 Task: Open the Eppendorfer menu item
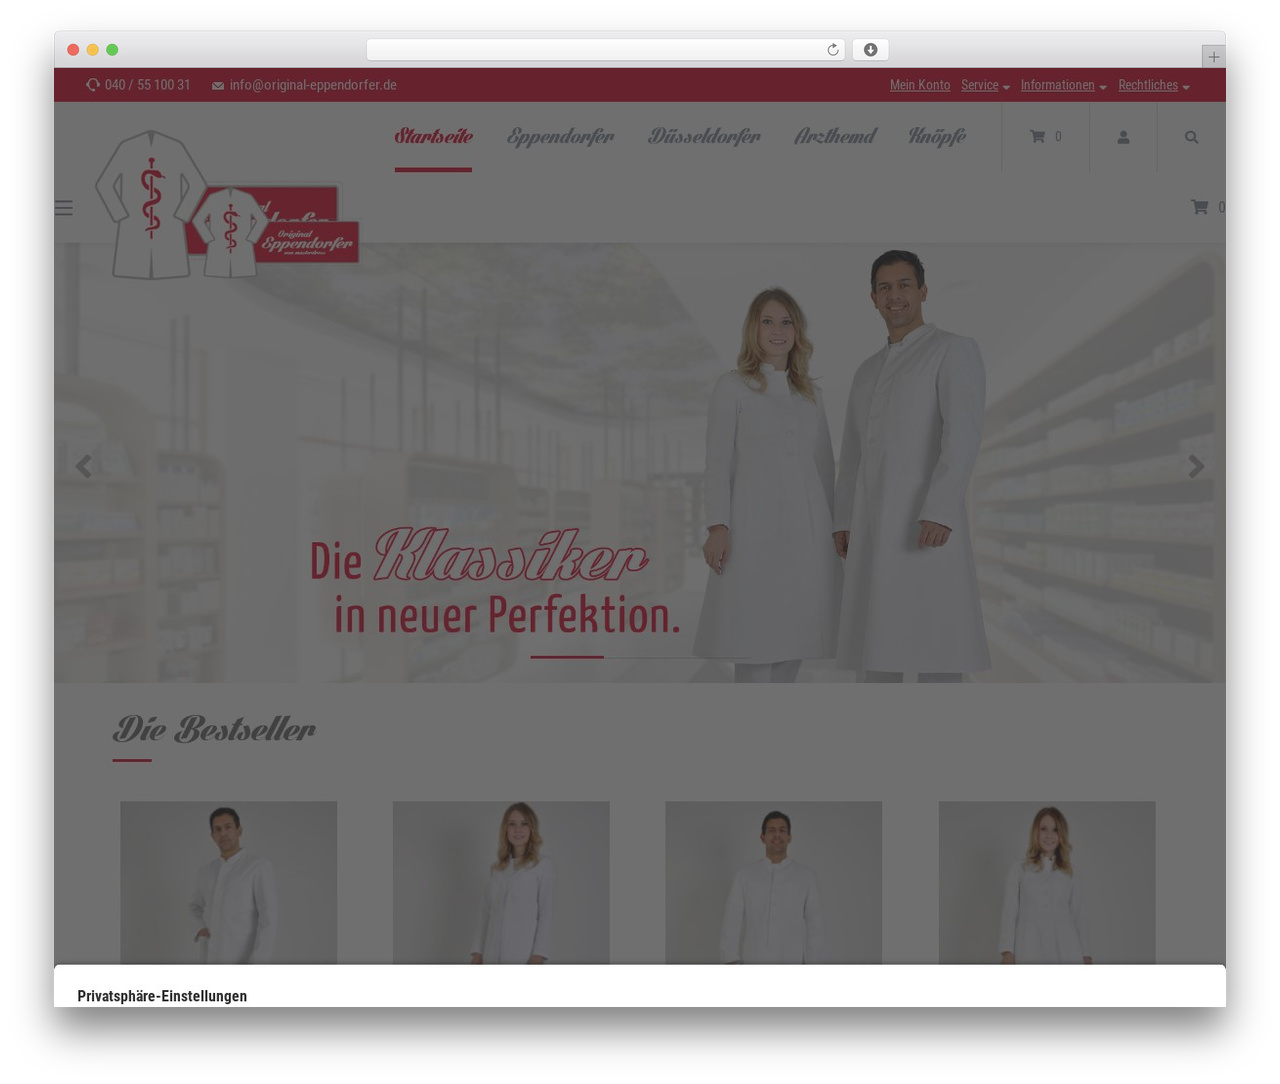560,136
